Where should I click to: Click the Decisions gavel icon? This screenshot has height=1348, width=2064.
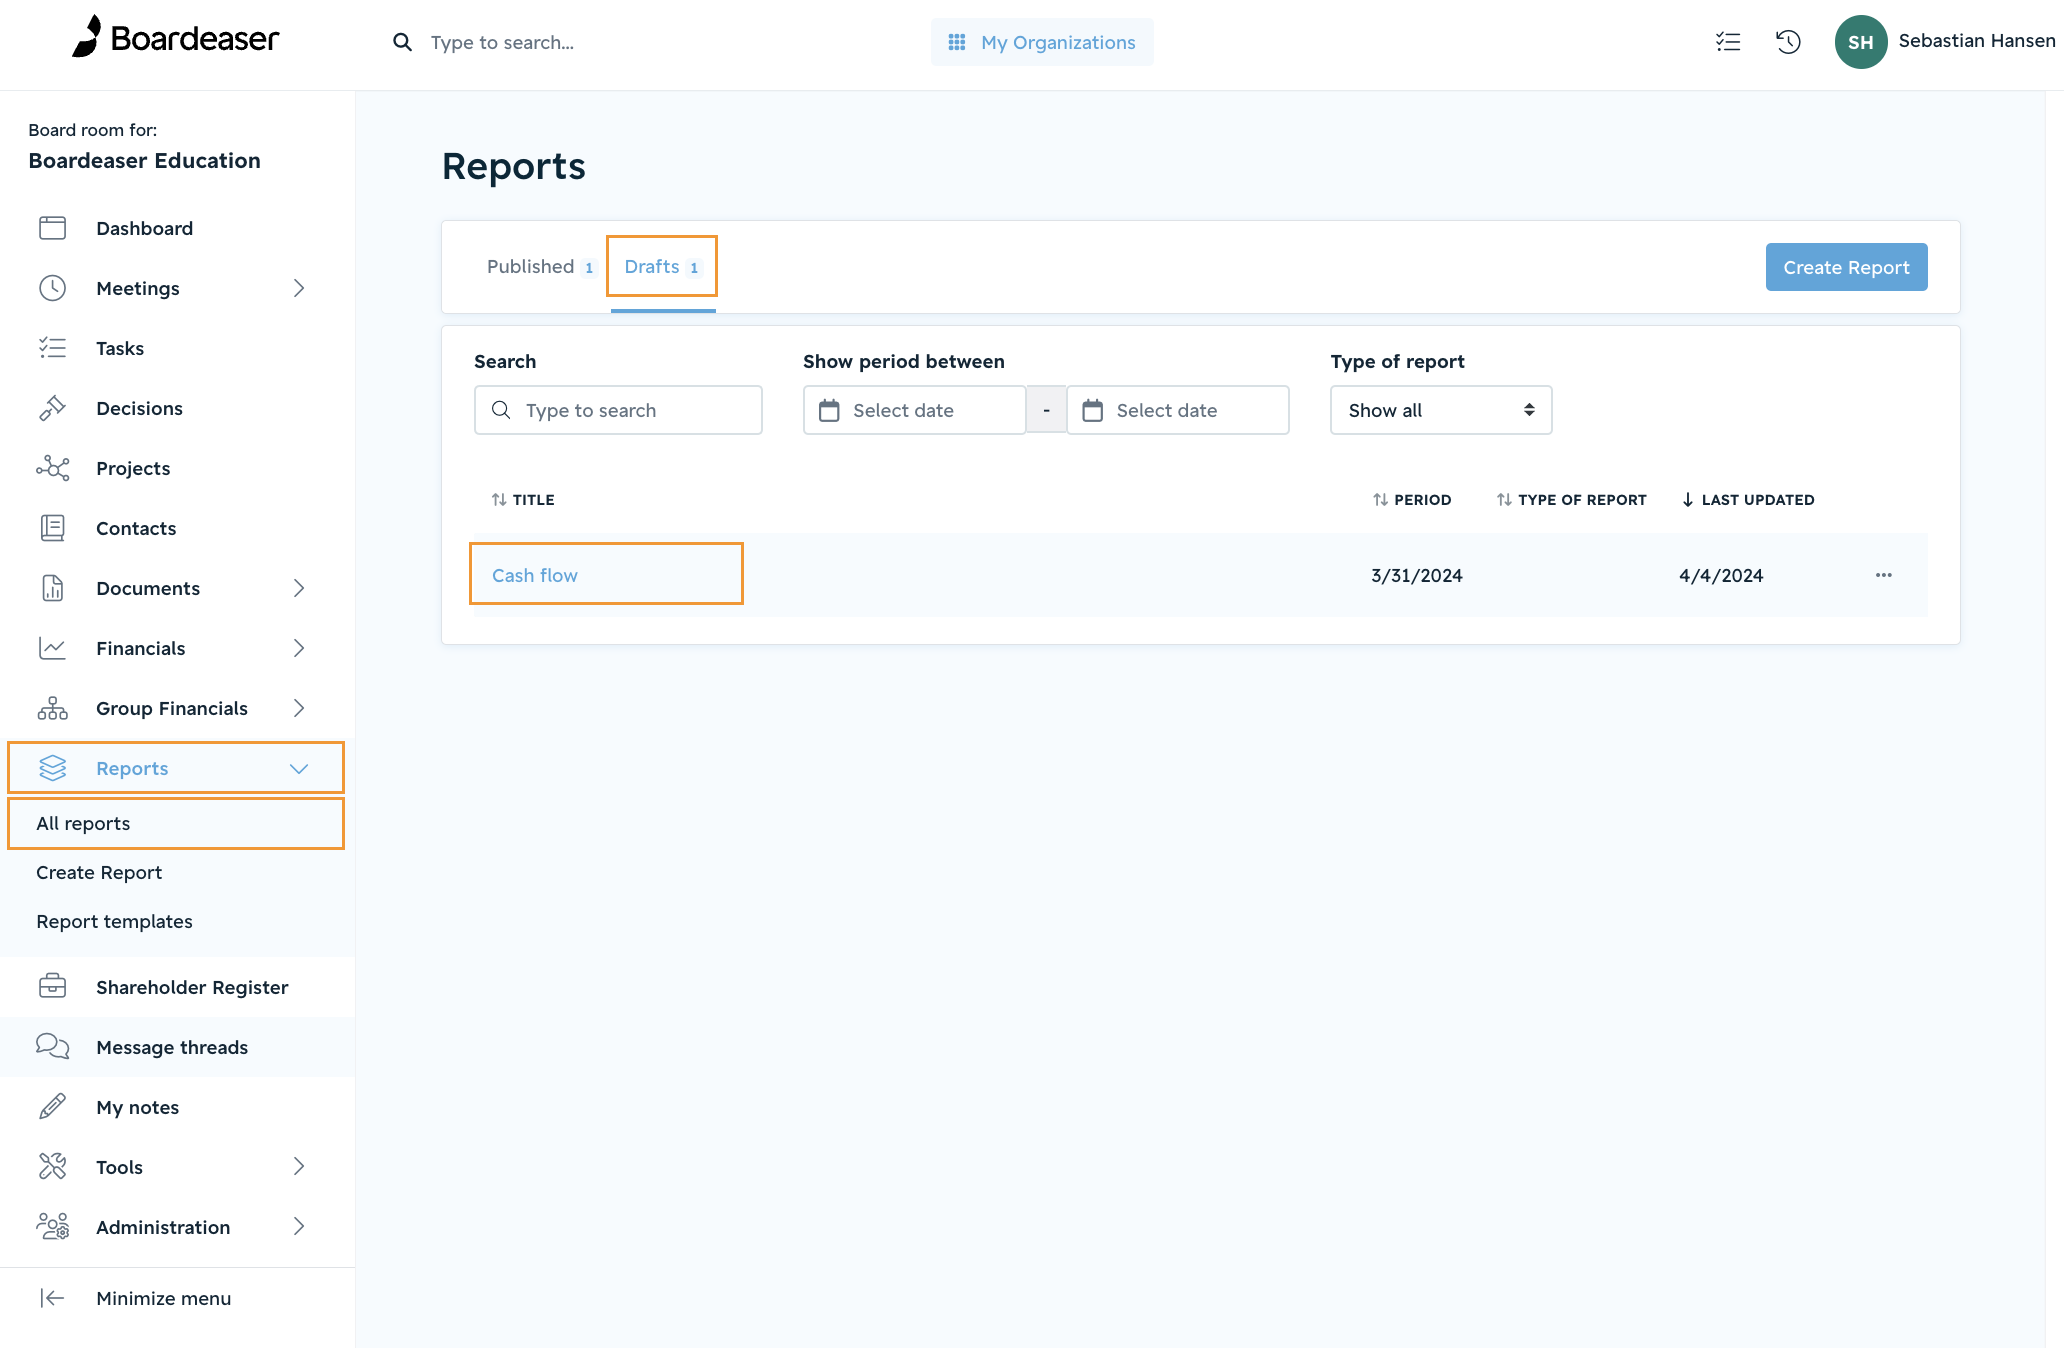(52, 408)
